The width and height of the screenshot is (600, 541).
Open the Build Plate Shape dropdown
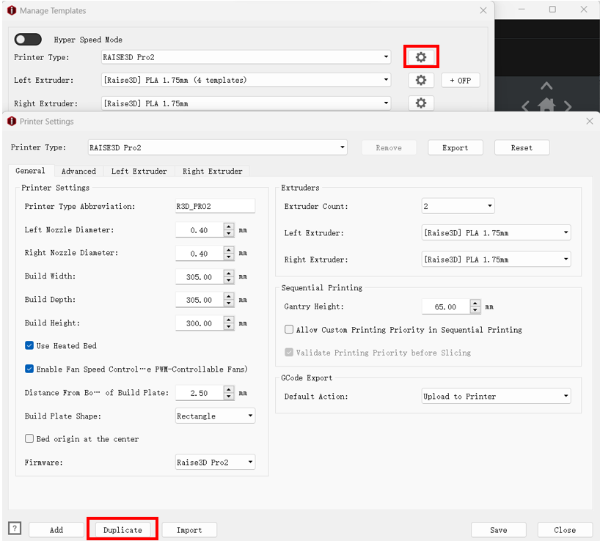[214, 415]
